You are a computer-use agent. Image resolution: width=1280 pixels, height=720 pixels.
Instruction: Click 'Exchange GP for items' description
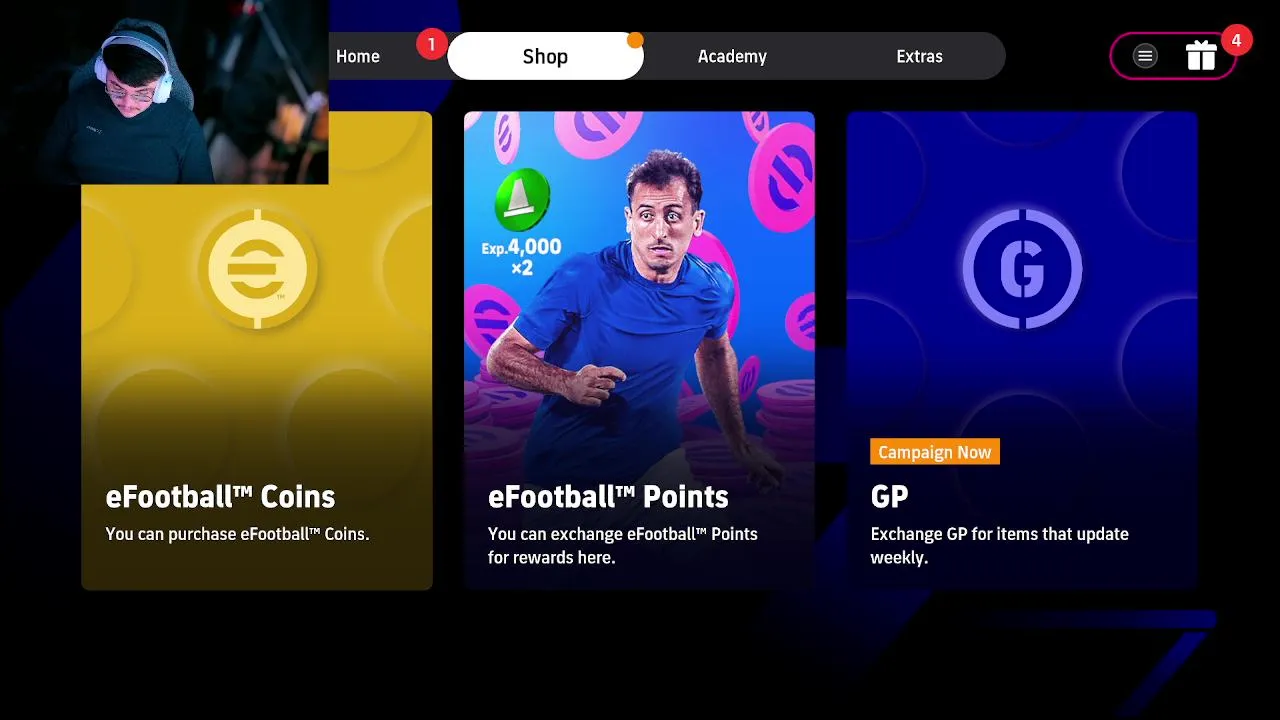click(x=999, y=546)
